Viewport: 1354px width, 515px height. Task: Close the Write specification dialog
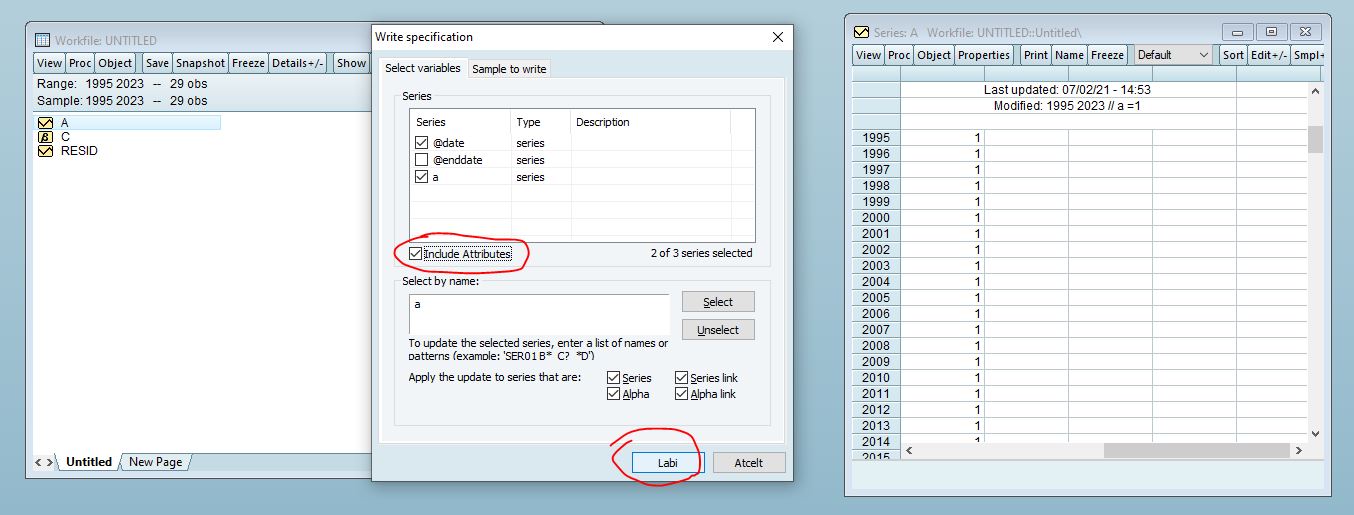[x=778, y=37]
